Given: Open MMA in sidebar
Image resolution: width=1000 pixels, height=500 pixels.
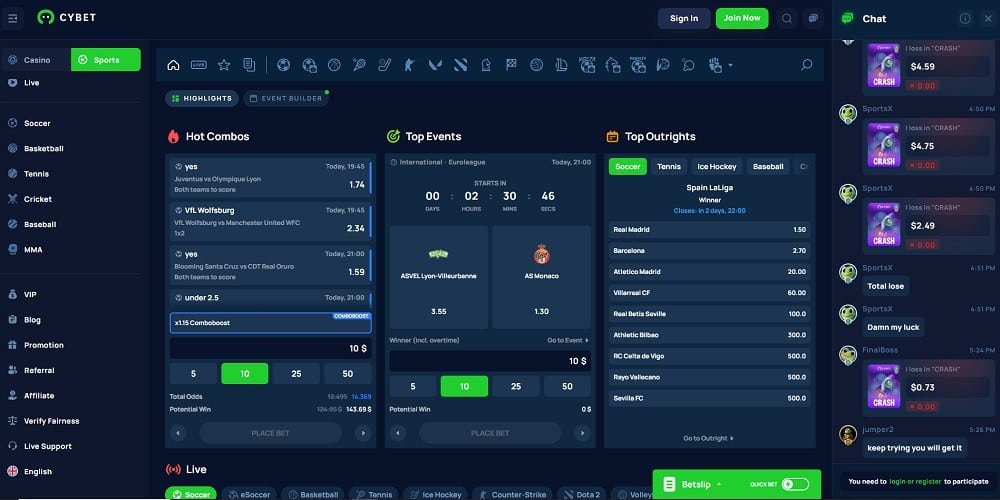Looking at the screenshot, I should coord(33,249).
